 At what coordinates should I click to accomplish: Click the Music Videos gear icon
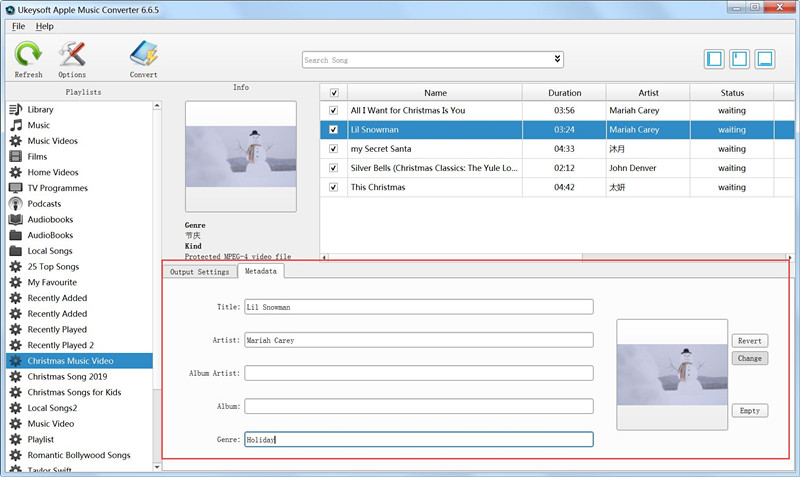16,141
